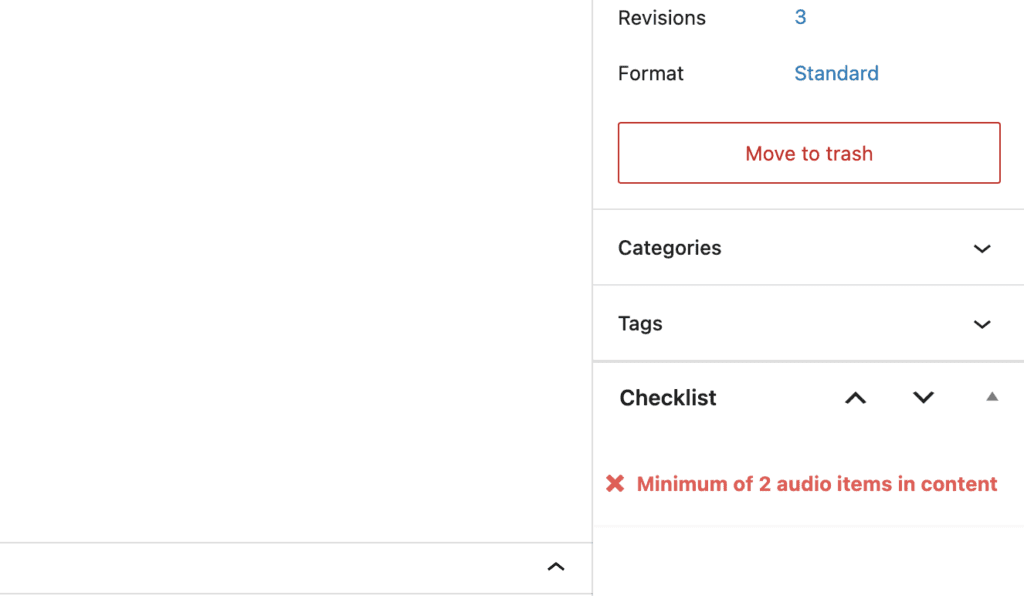Click the red X failed-requirement icon

615,484
